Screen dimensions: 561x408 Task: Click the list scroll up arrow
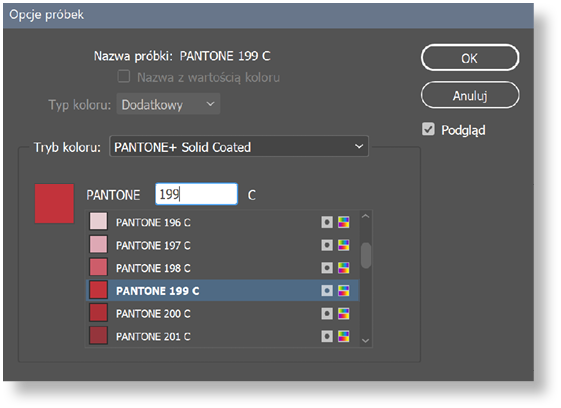coord(365,216)
